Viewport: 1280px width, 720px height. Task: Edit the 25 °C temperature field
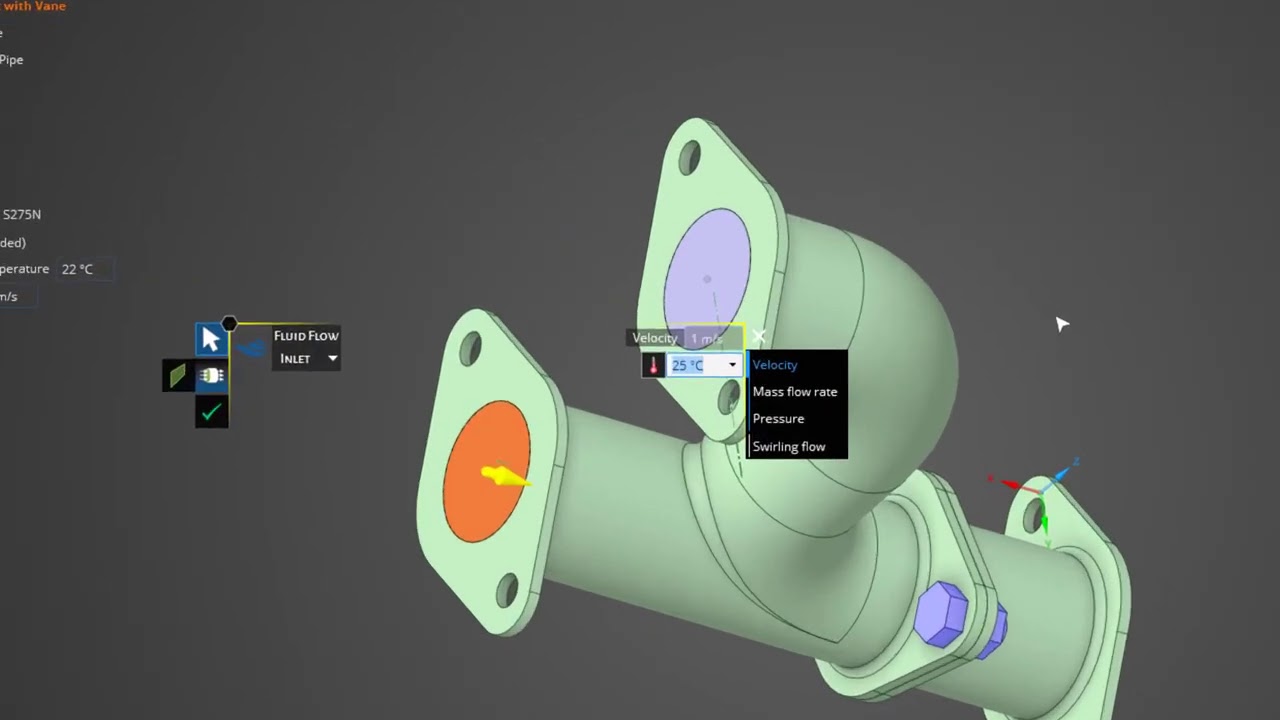coord(704,365)
